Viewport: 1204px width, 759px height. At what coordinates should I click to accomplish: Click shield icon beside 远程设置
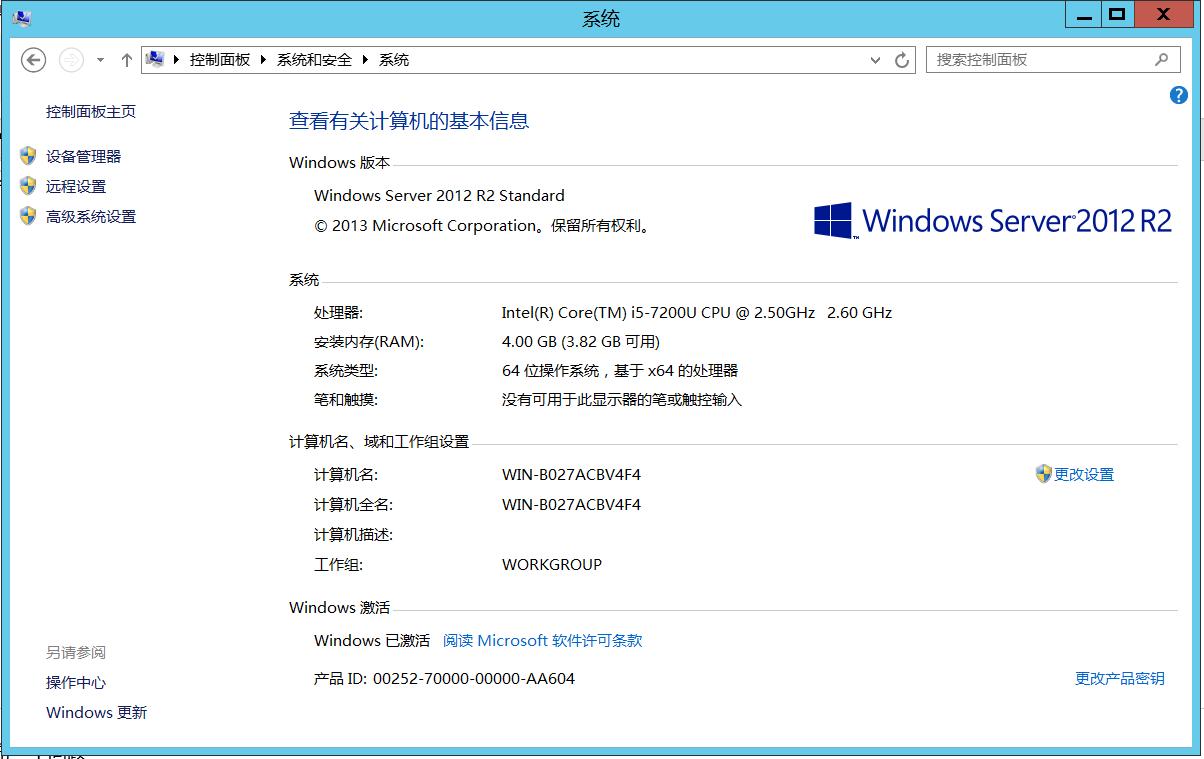(x=28, y=186)
